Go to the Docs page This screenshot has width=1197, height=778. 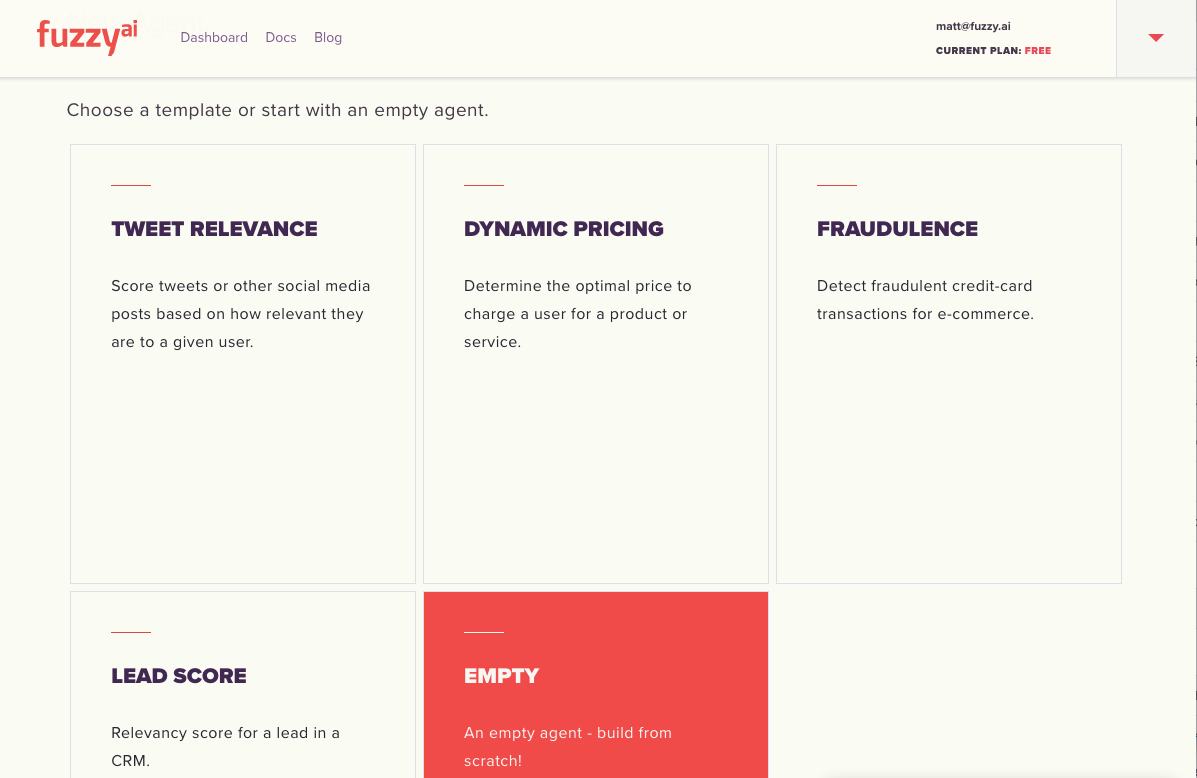[x=281, y=37]
